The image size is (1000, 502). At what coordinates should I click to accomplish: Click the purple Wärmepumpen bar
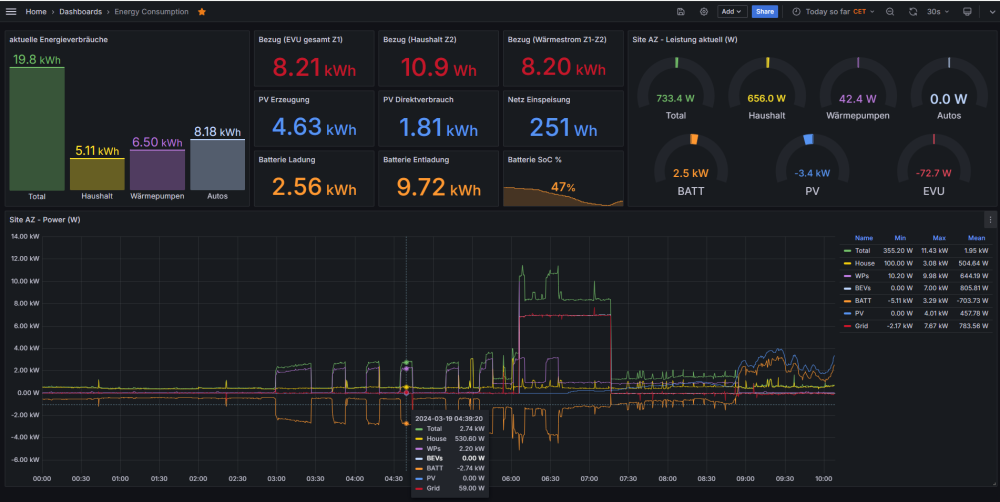pos(158,170)
